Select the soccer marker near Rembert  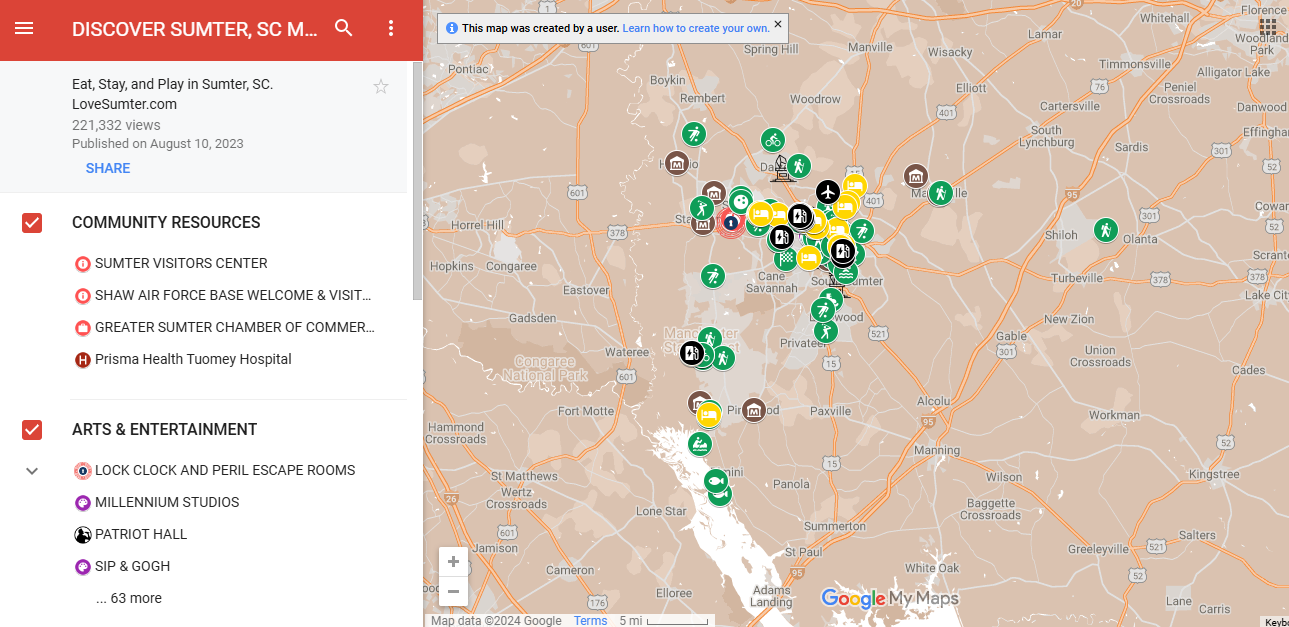[x=693, y=134]
